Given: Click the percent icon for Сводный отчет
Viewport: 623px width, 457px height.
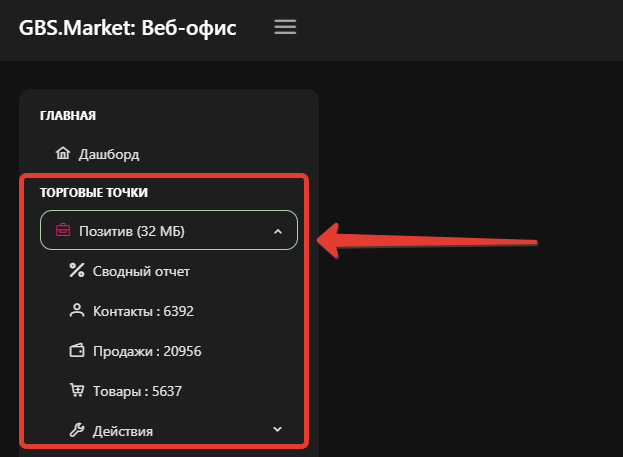Looking at the screenshot, I should (76, 270).
